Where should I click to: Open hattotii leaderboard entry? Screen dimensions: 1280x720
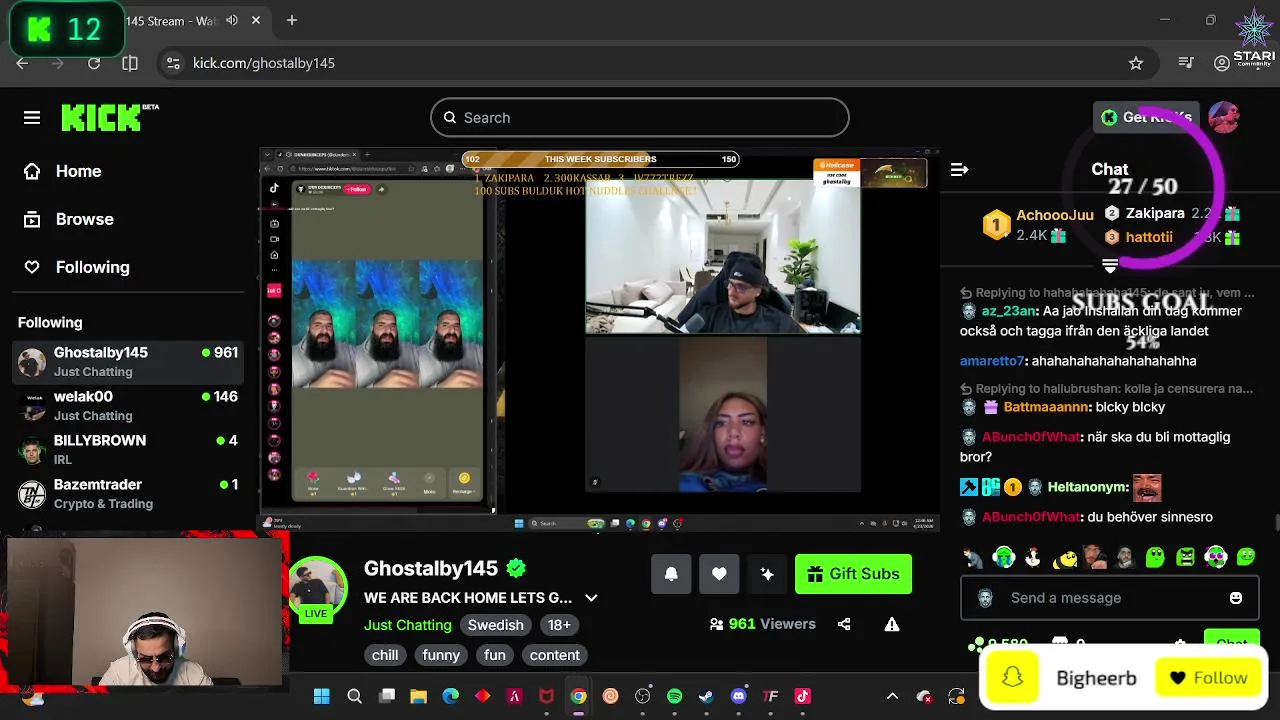pos(1172,237)
